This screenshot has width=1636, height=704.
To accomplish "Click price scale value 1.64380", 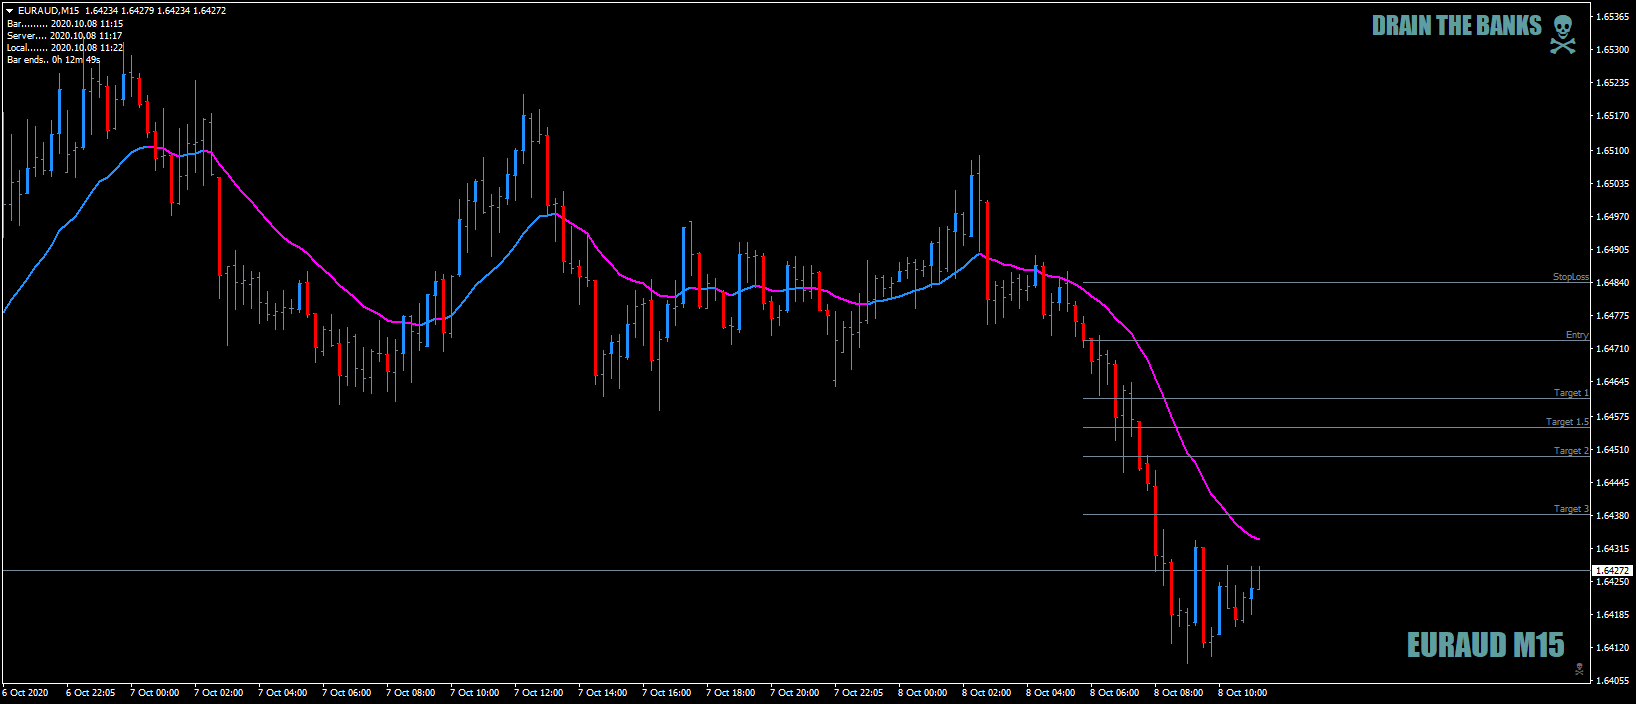I will [1613, 516].
